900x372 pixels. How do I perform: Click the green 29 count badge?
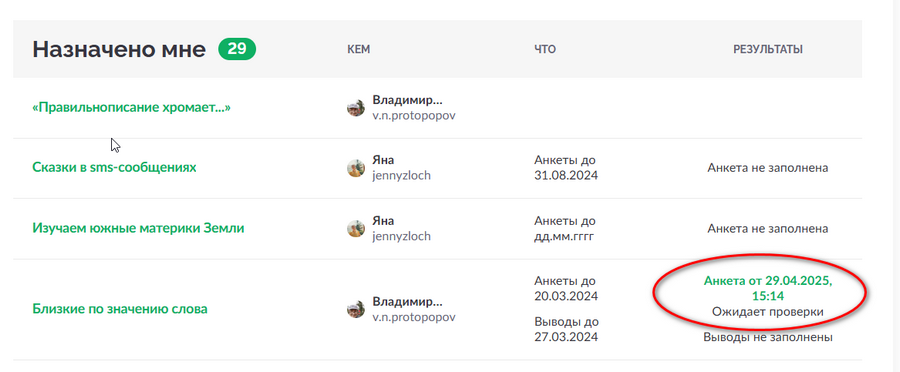[237, 49]
